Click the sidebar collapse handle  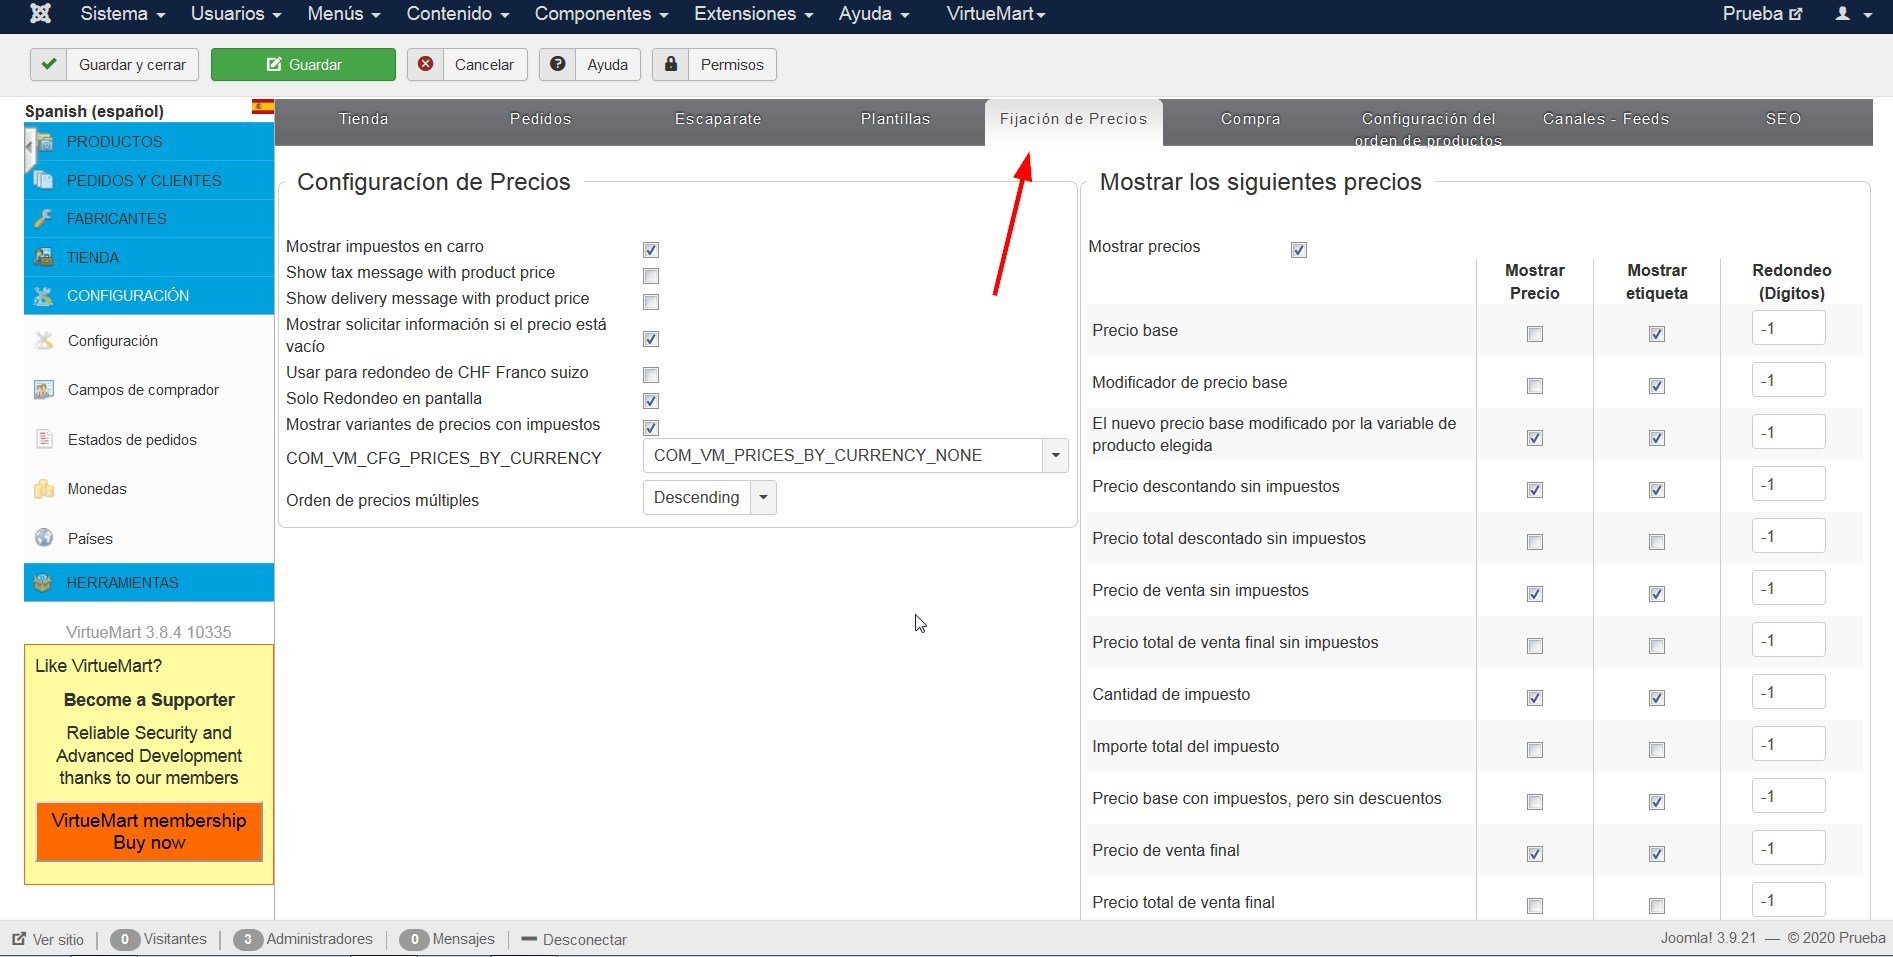[x=29, y=148]
